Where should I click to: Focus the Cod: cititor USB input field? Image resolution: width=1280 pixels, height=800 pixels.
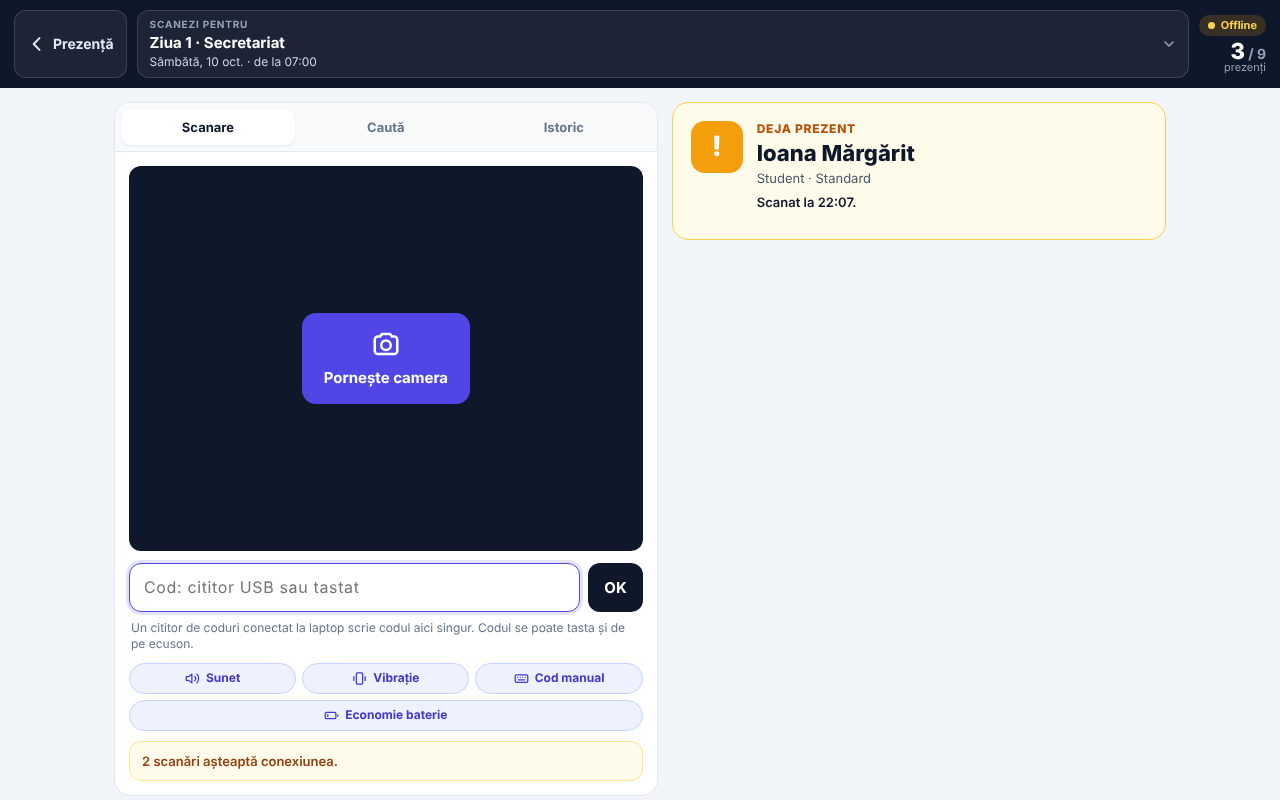coord(354,587)
